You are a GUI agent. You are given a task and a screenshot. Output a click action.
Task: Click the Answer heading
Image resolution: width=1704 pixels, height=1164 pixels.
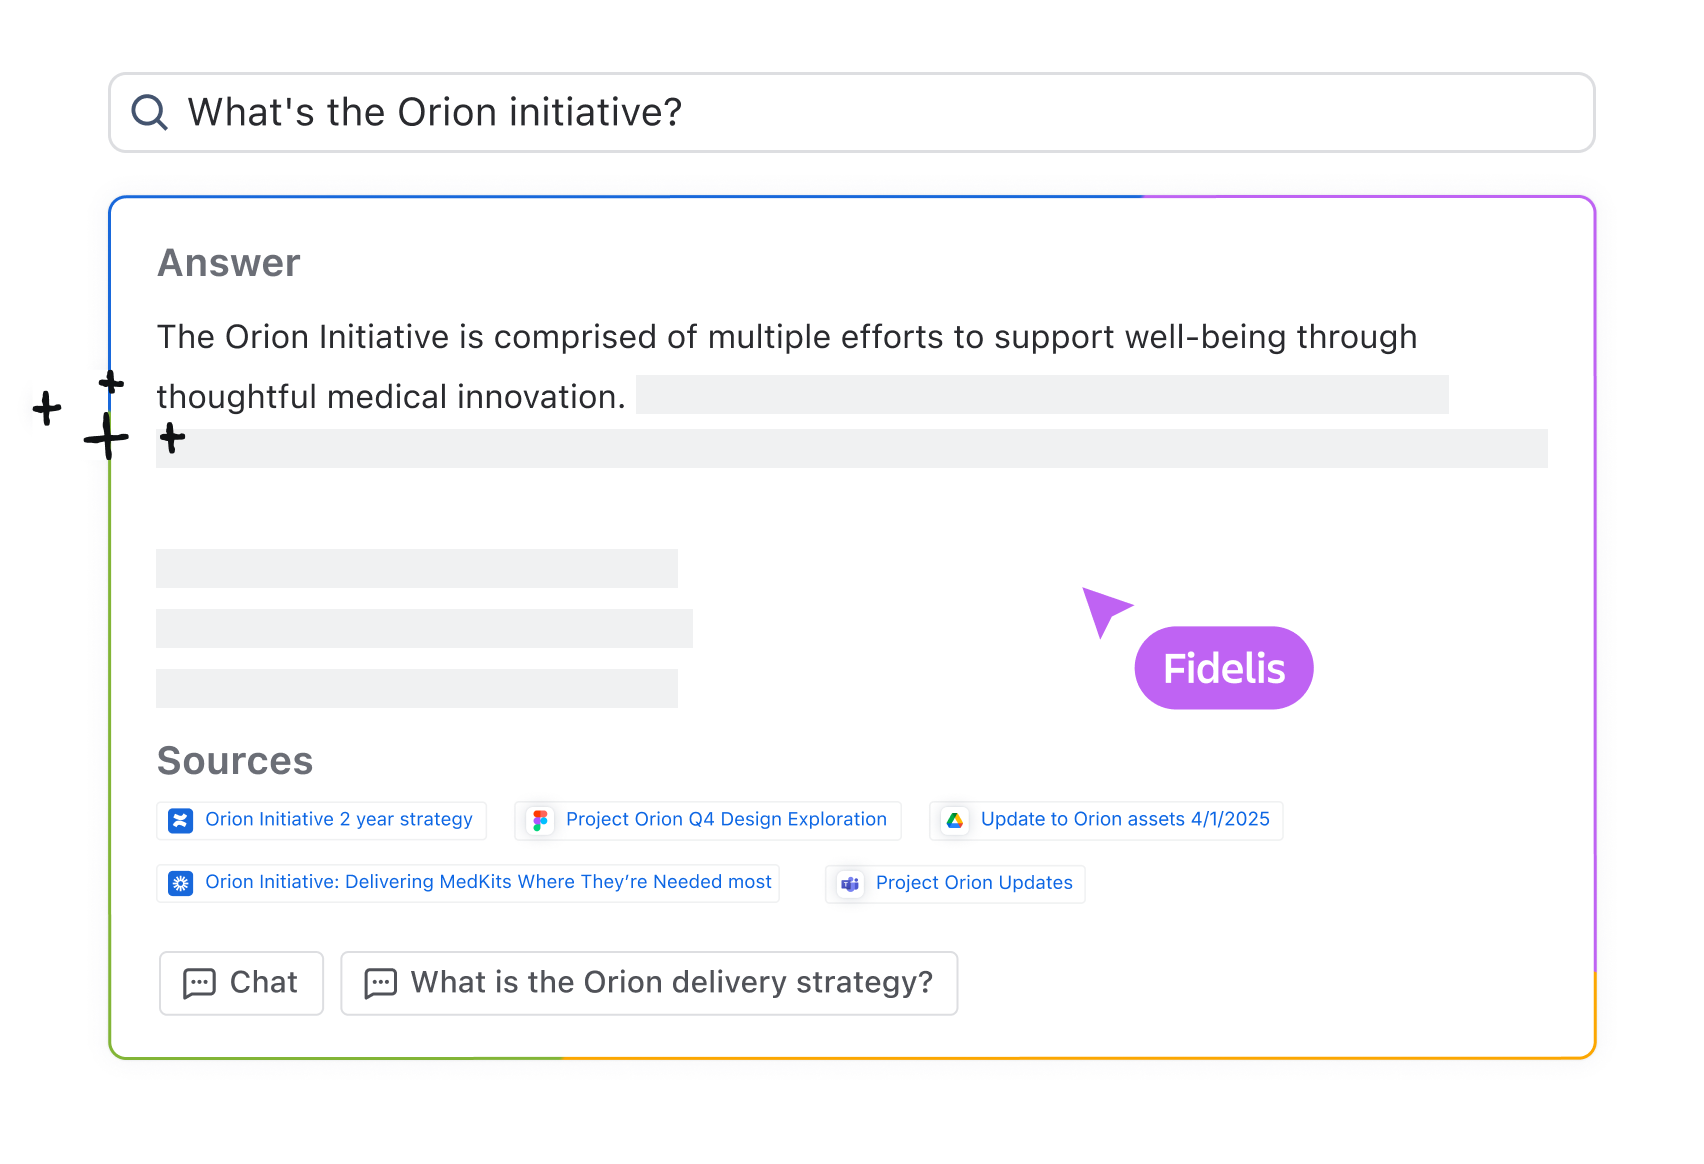pos(229,263)
